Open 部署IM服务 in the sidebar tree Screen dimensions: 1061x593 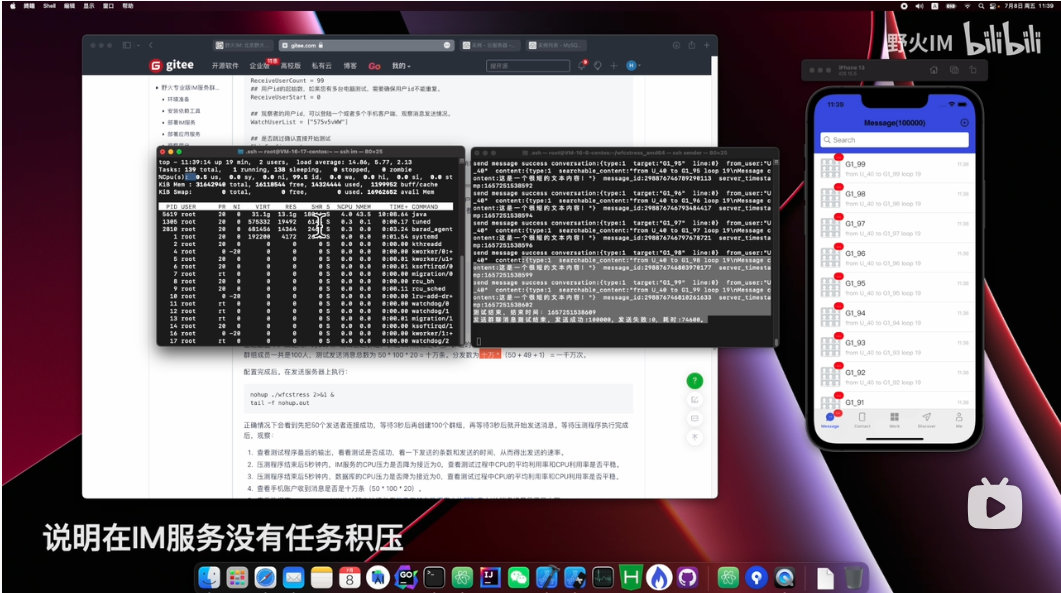(181, 123)
